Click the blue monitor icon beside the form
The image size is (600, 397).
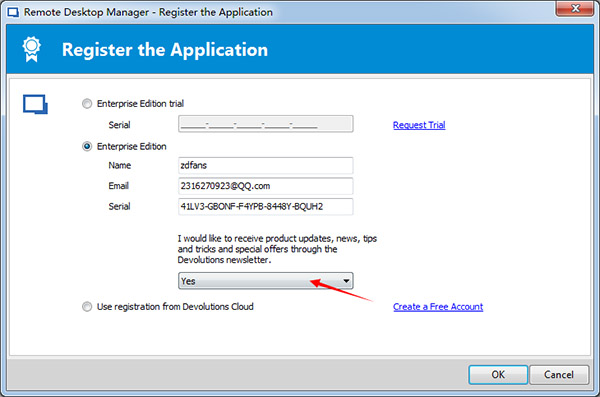35,104
